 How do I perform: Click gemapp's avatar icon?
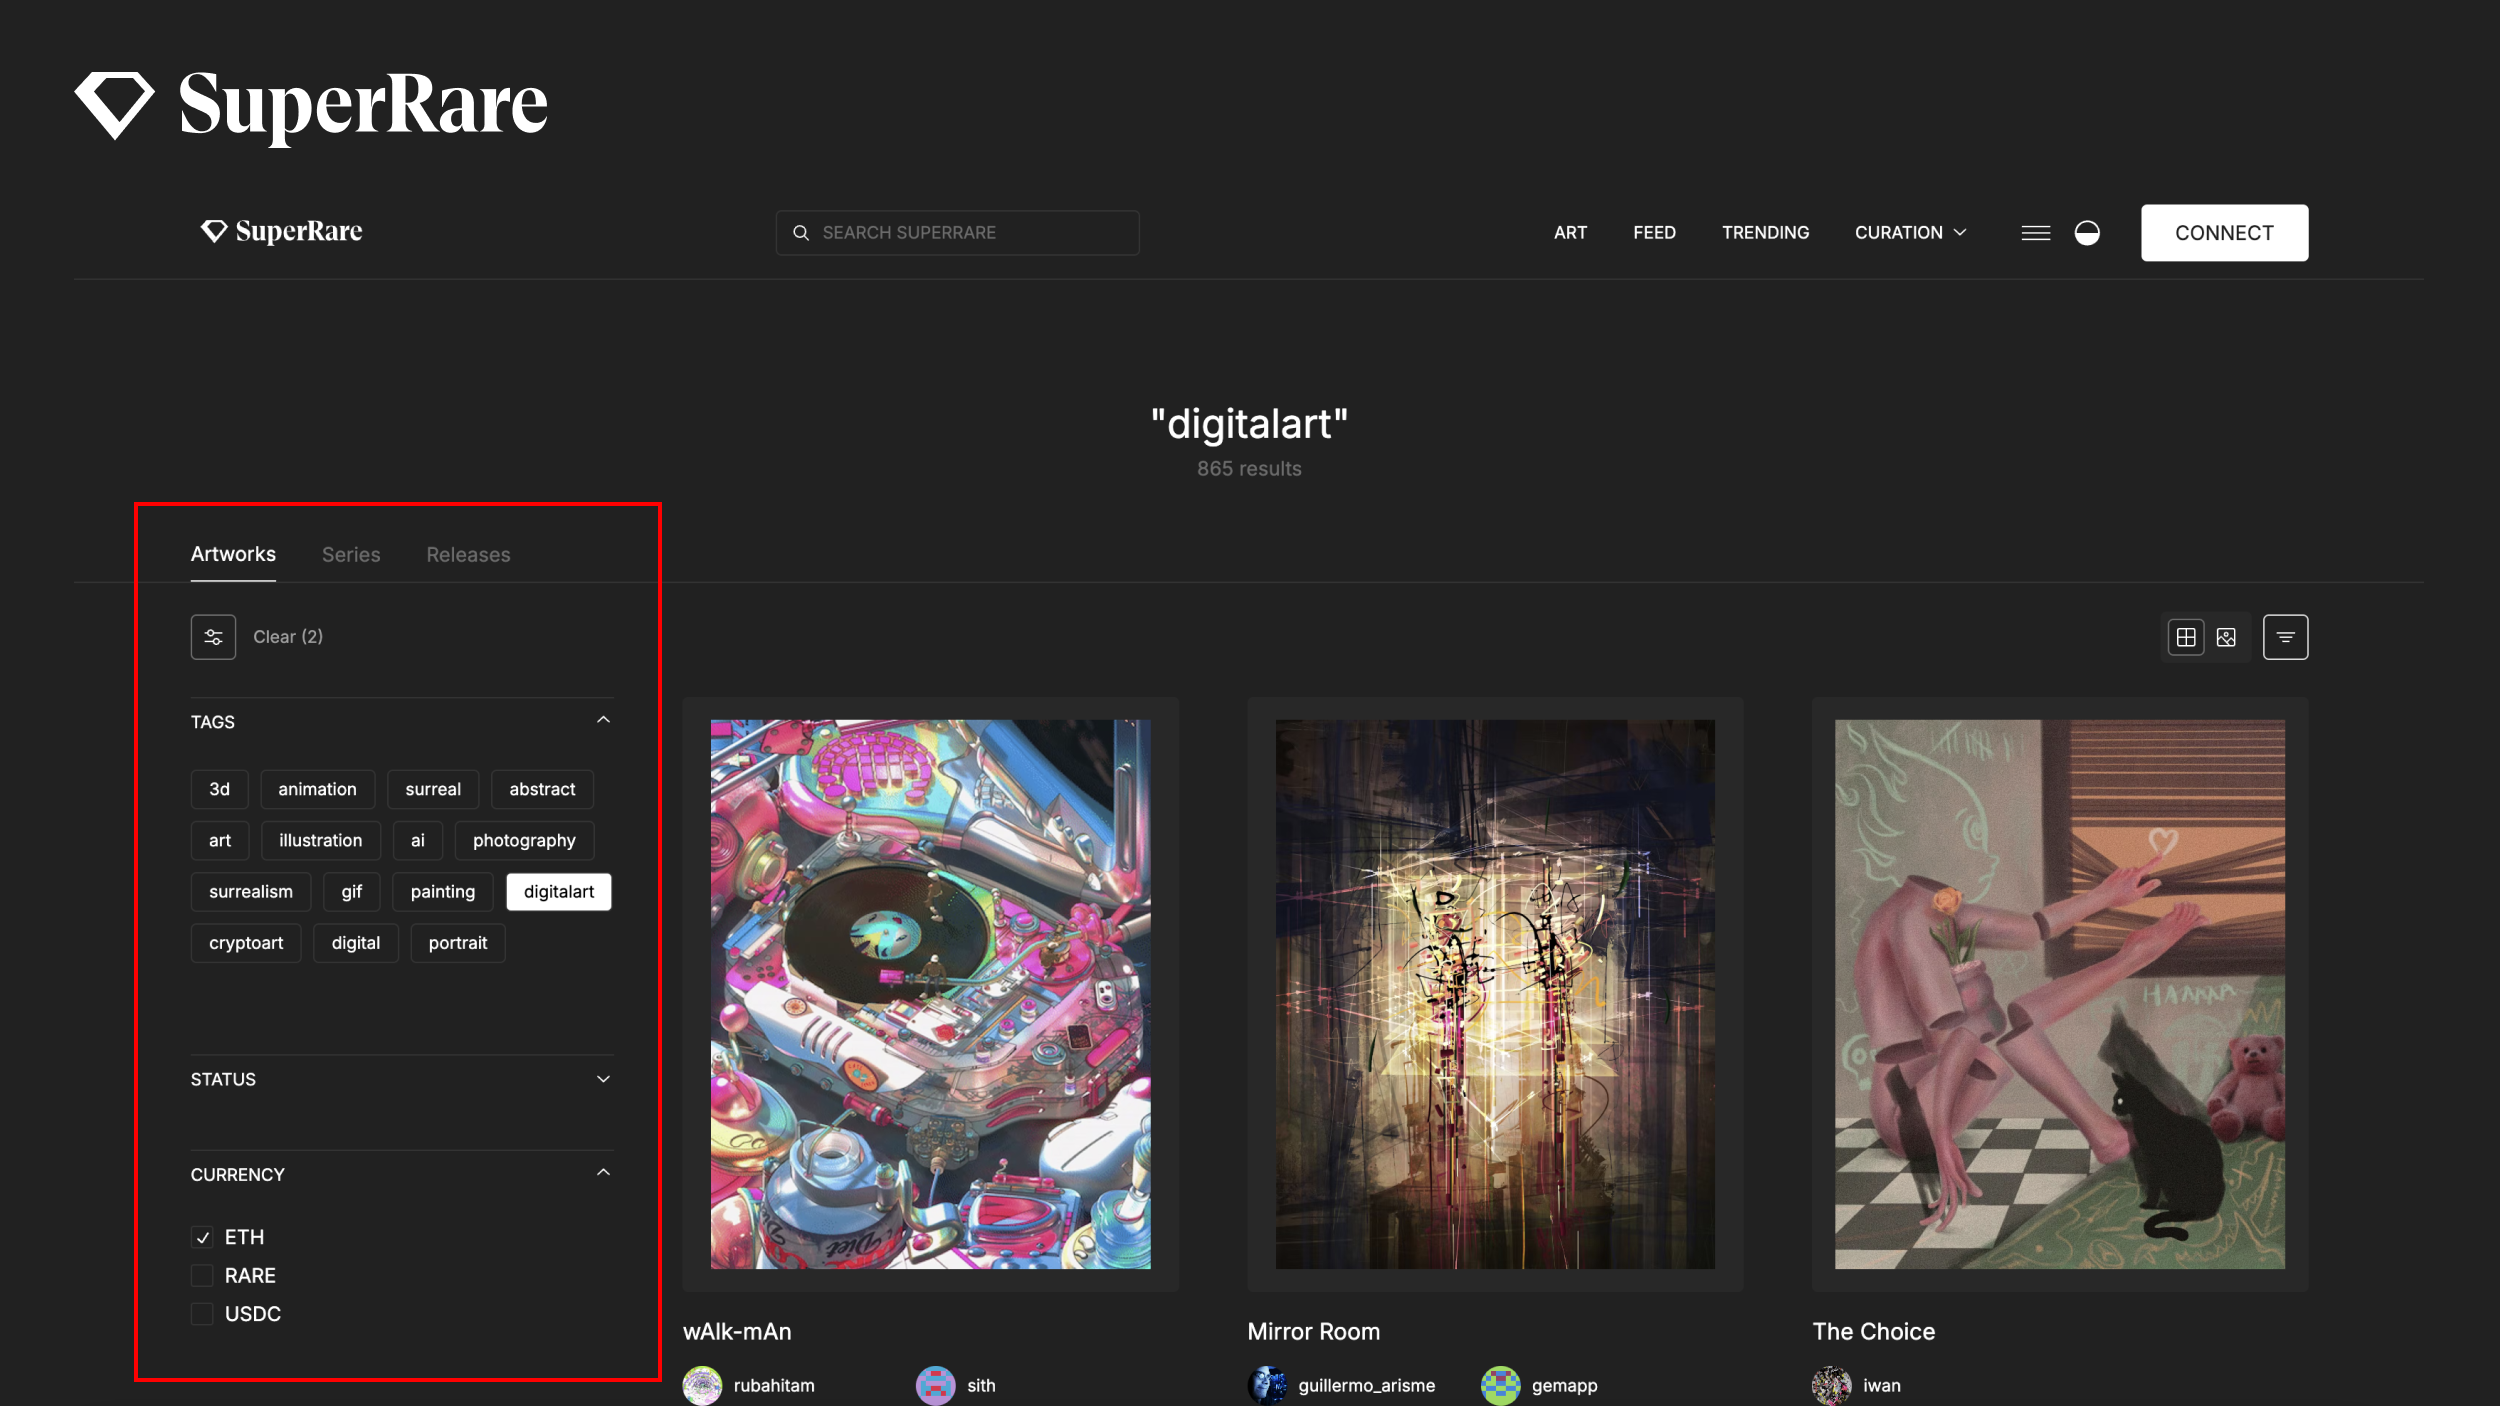point(1500,1385)
